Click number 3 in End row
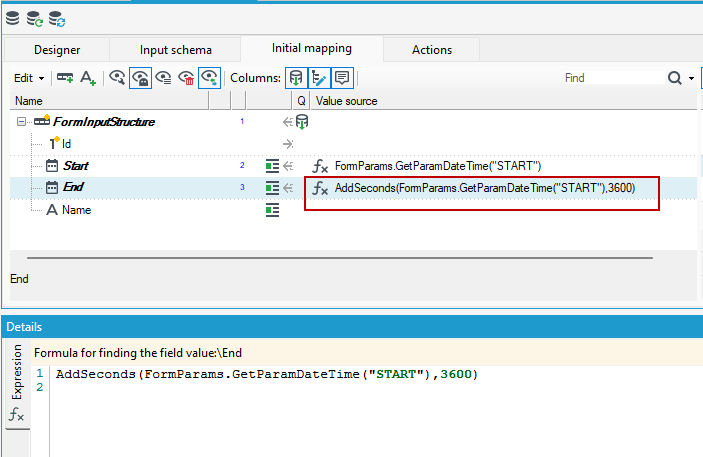Viewport: 703px width, 457px height. point(242,187)
